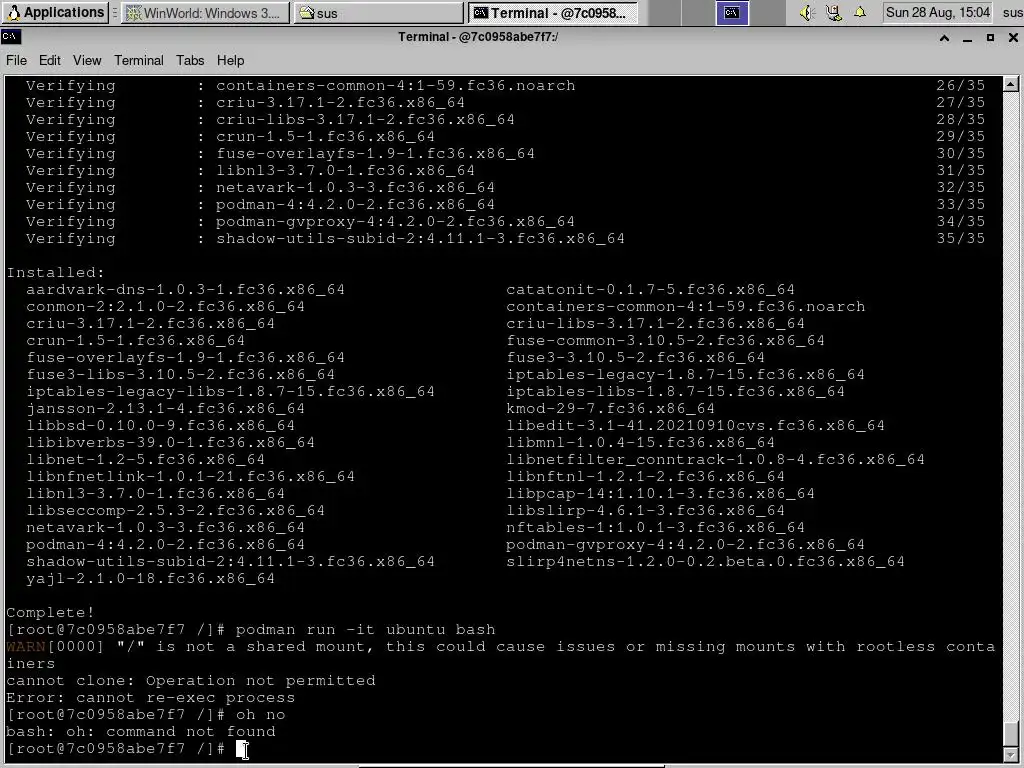The image size is (1024, 768).
Task: Open the Applications menu in the panel
Action: pyautogui.click(x=55, y=12)
